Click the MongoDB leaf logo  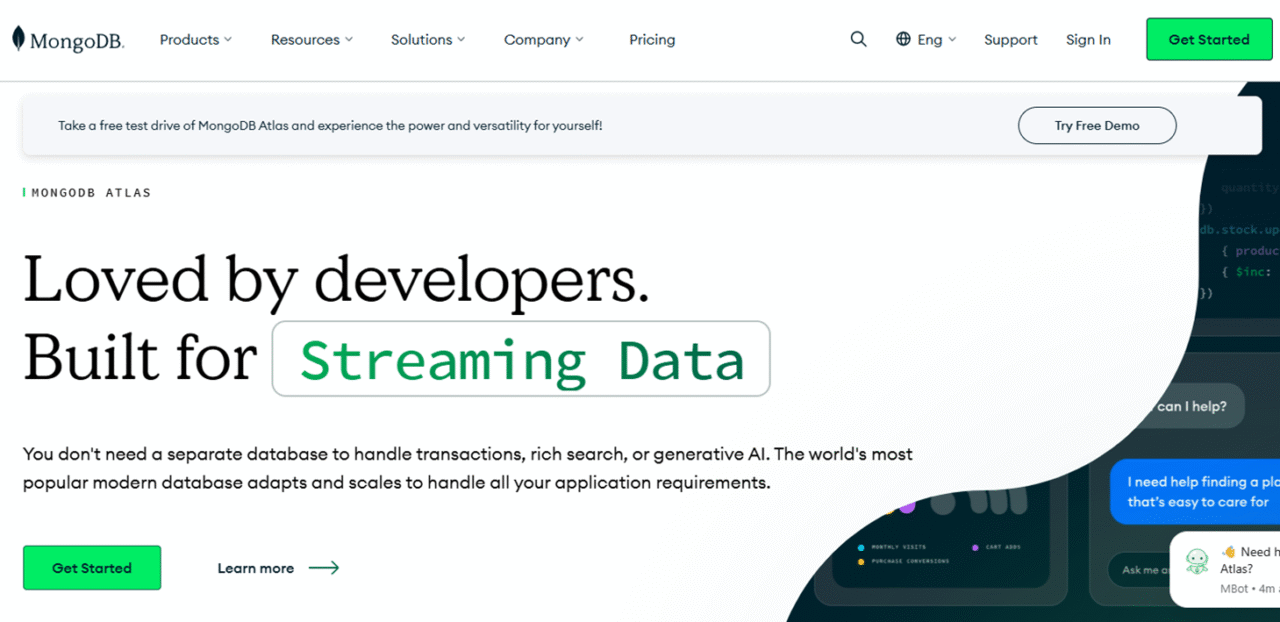(x=18, y=39)
